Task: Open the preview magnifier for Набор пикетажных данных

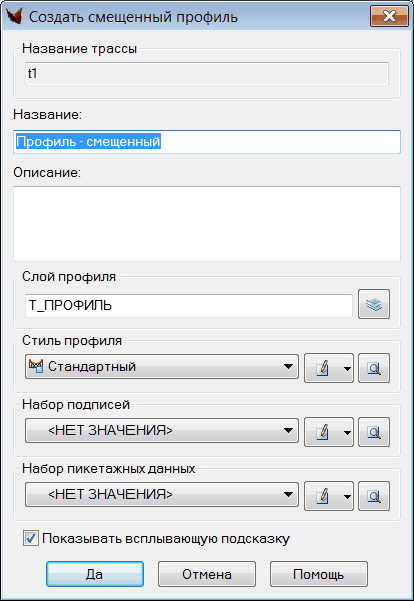Action: click(374, 496)
